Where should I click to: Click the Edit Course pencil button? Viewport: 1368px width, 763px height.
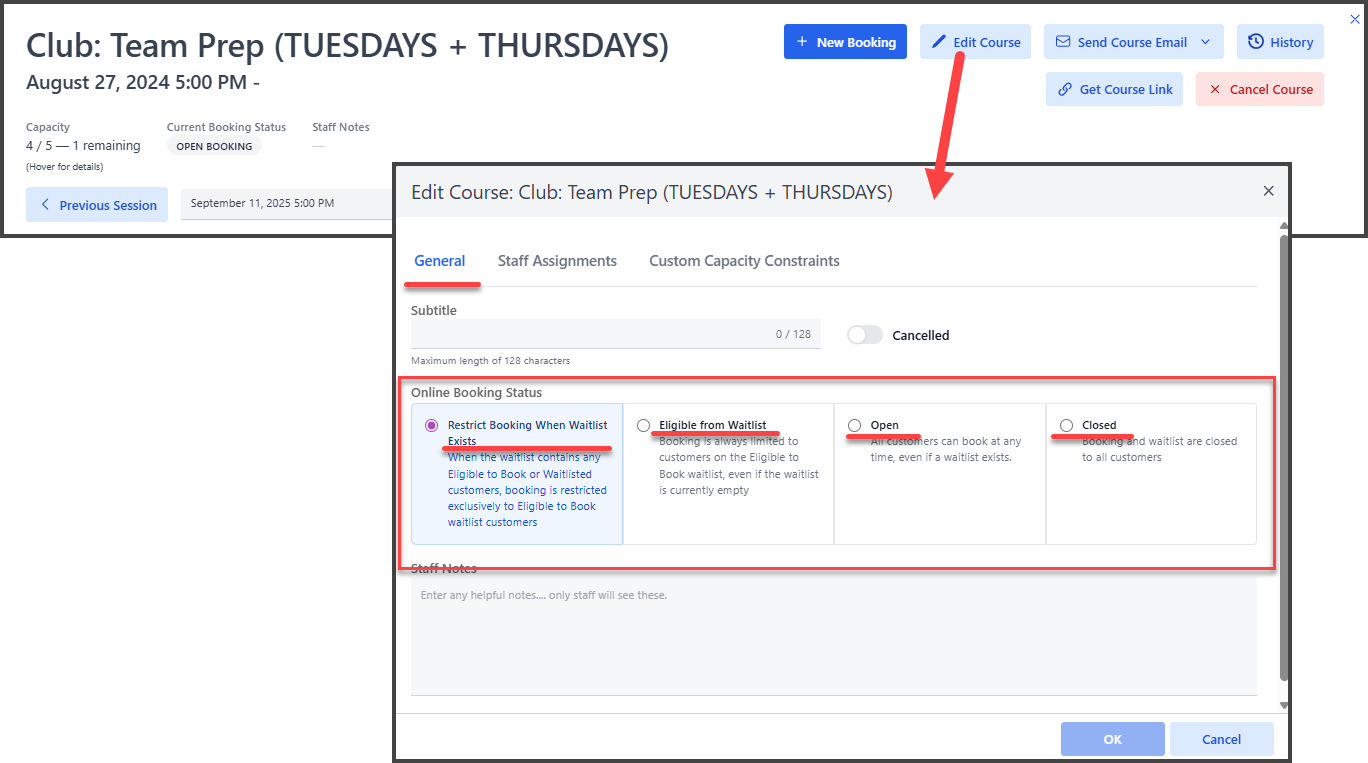point(975,42)
